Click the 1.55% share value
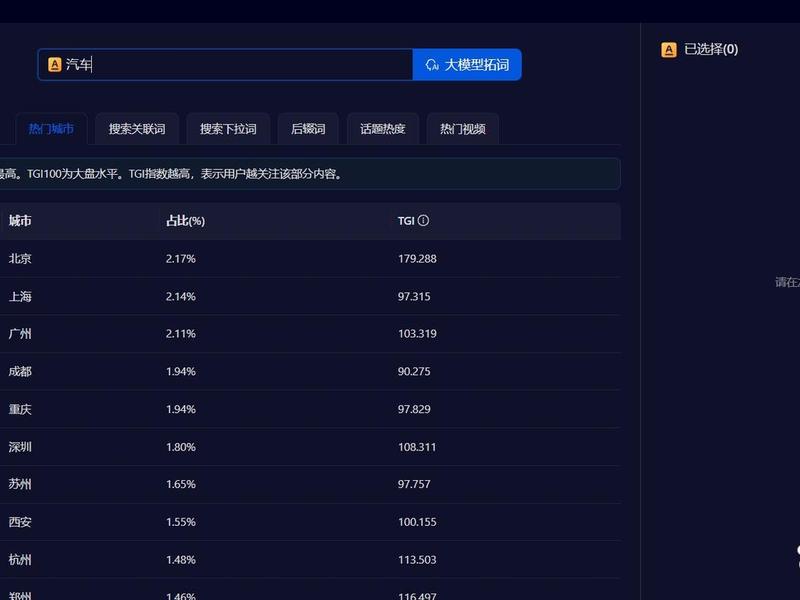This screenshot has width=800, height=600. coord(181,522)
